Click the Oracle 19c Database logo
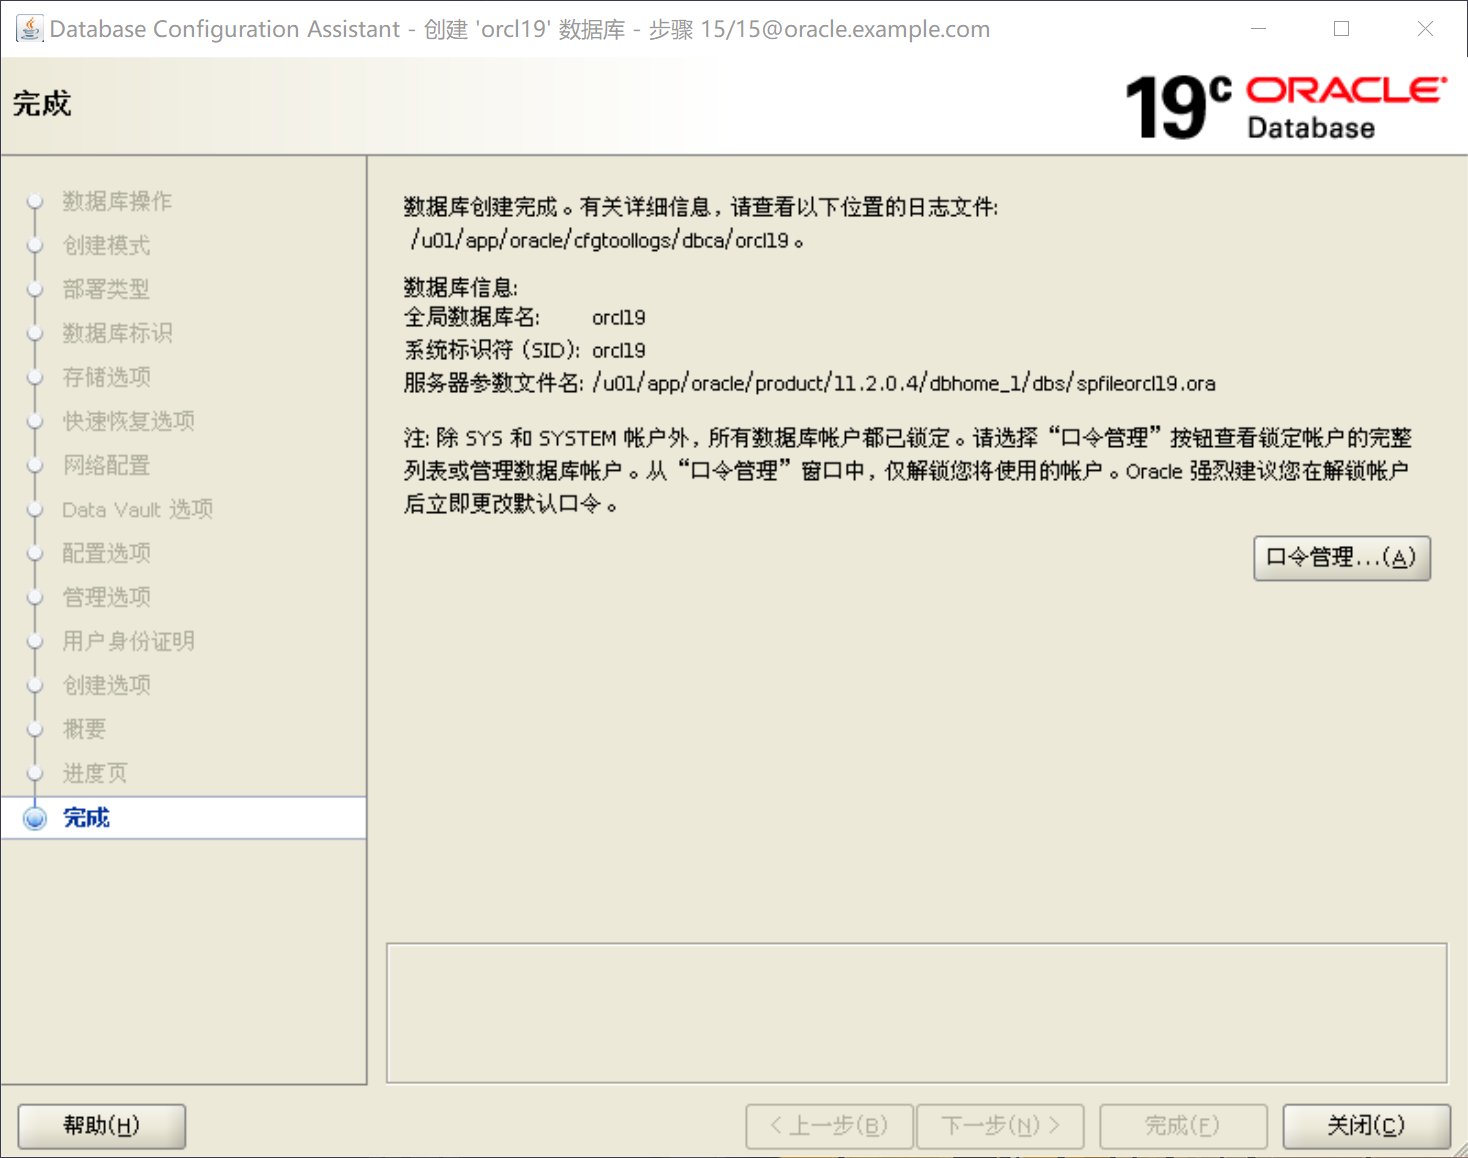This screenshot has width=1468, height=1158. pyautogui.click(x=1286, y=107)
